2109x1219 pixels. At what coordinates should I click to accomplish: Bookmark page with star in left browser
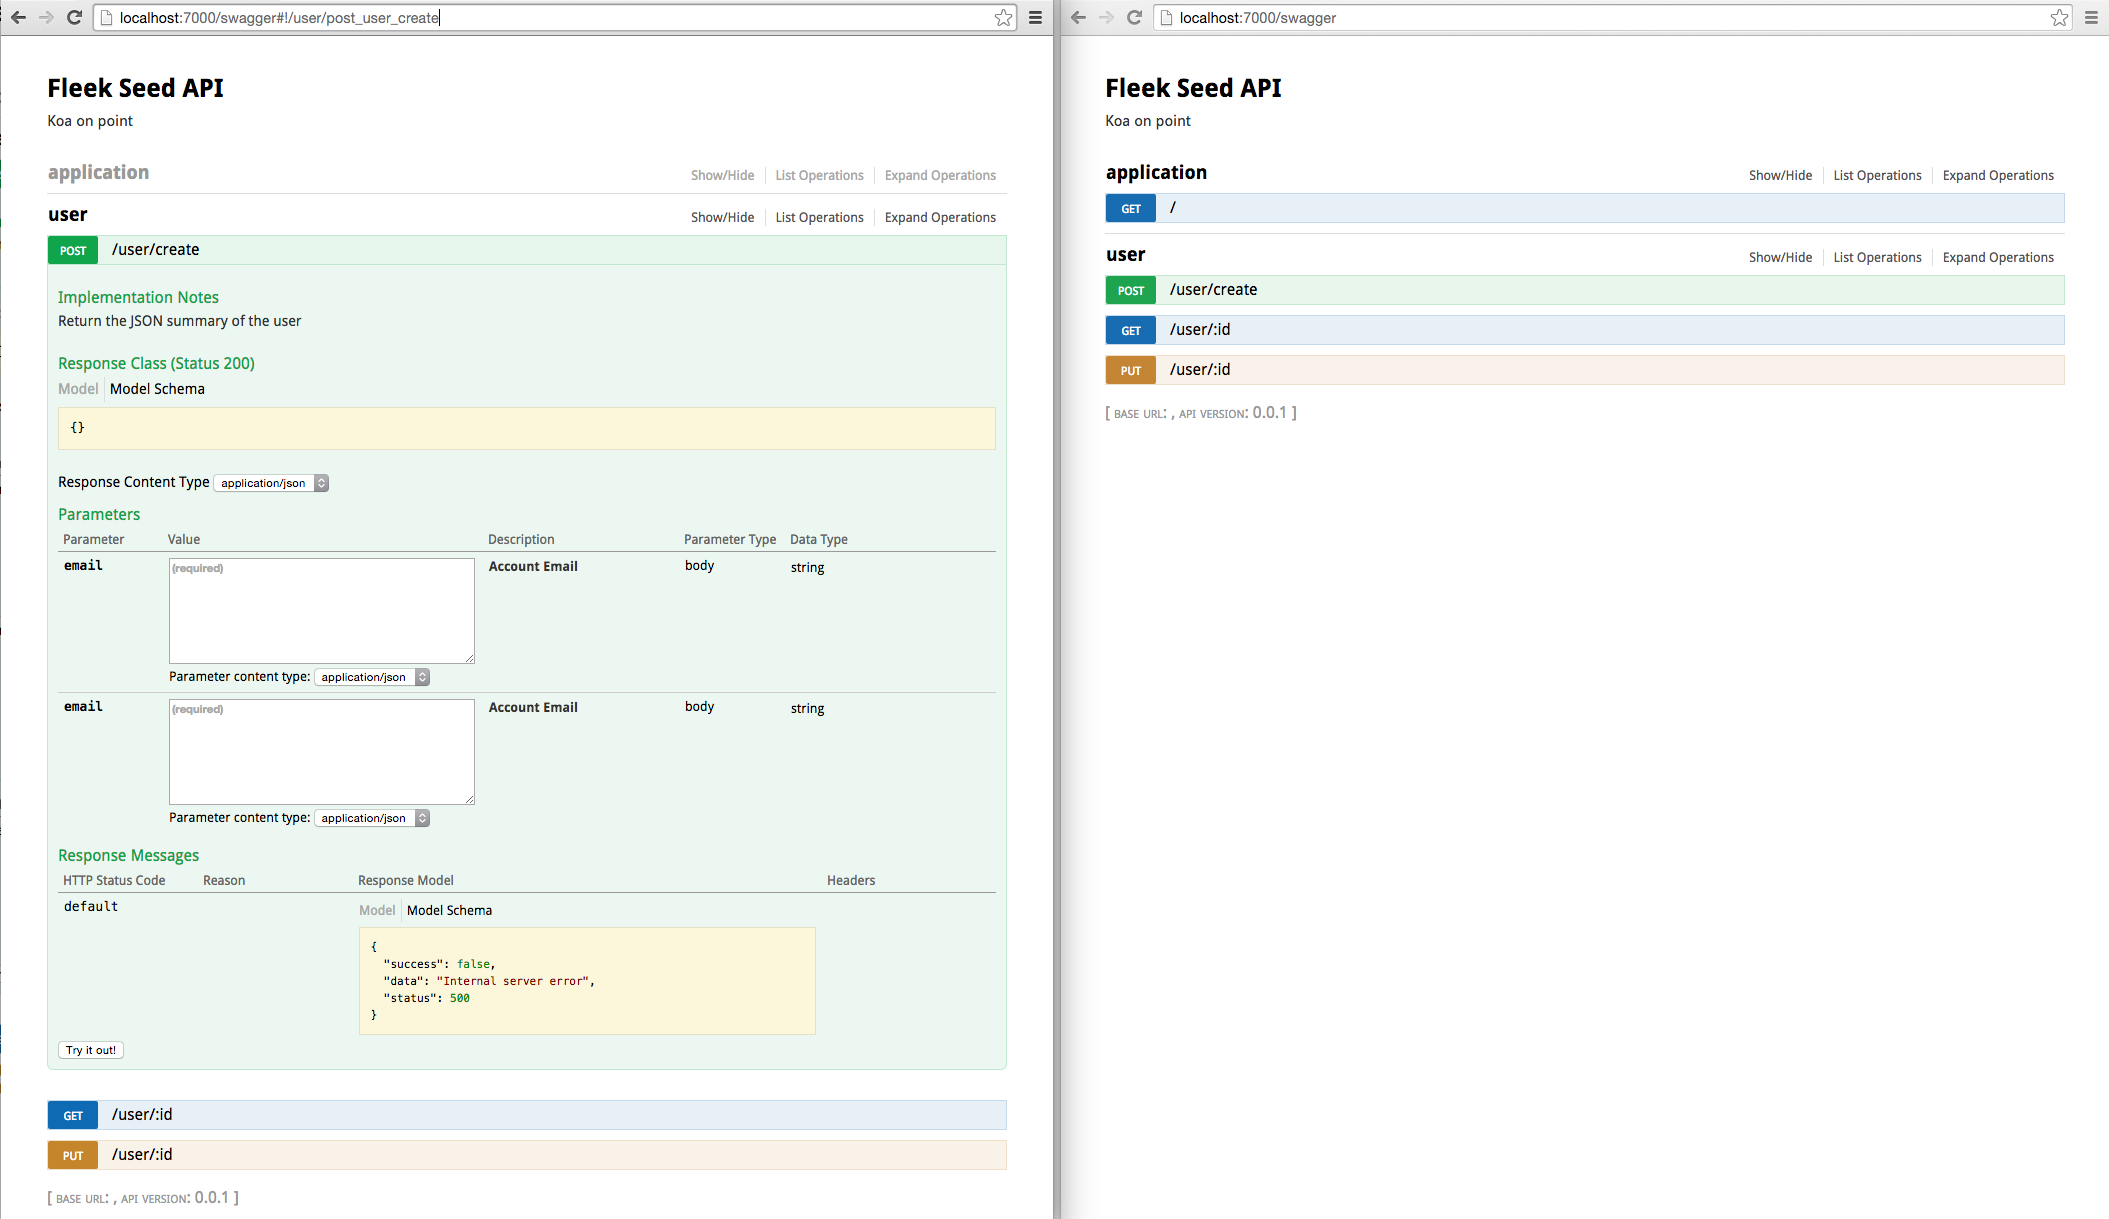[x=1003, y=17]
